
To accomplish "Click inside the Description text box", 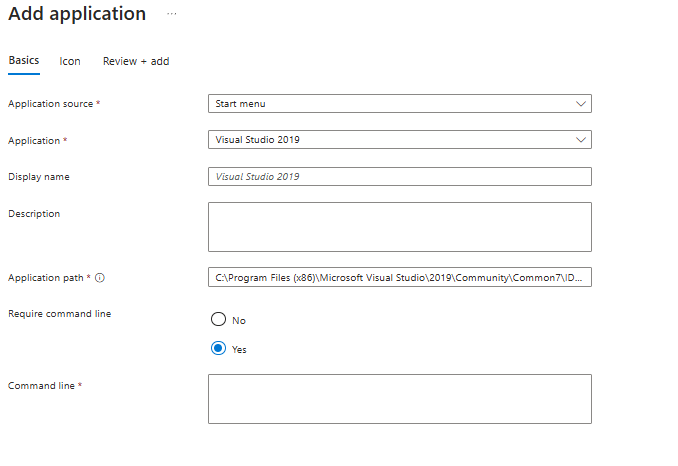I will (x=400, y=227).
